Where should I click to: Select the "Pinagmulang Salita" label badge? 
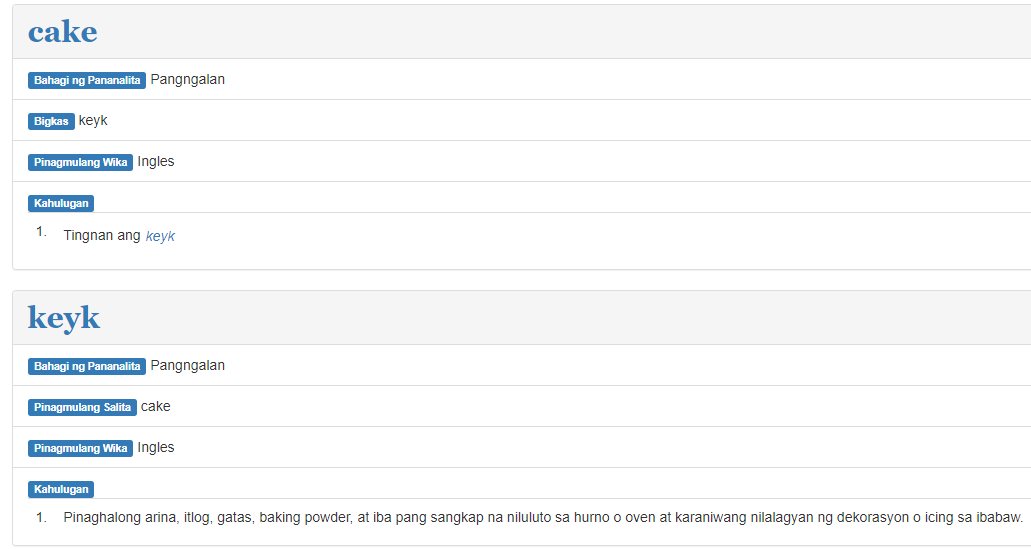82,407
